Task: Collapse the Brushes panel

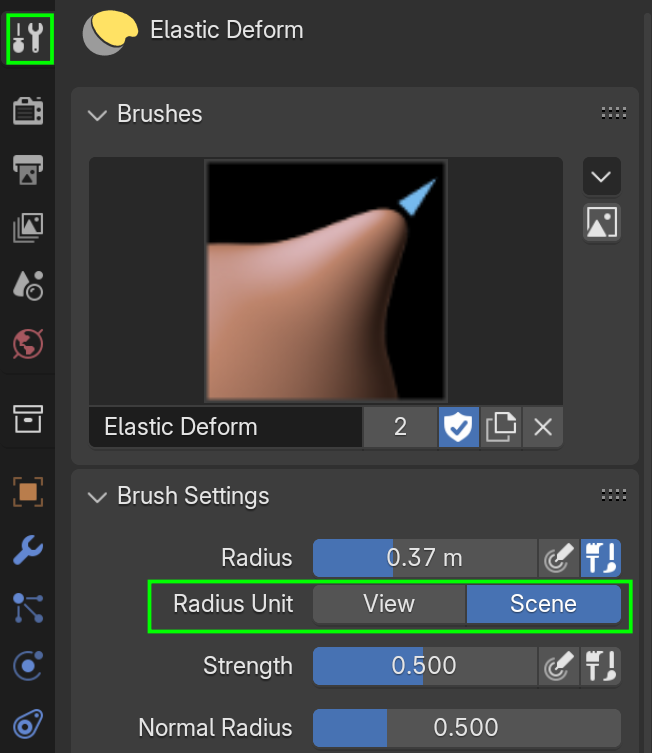Action: [97, 115]
